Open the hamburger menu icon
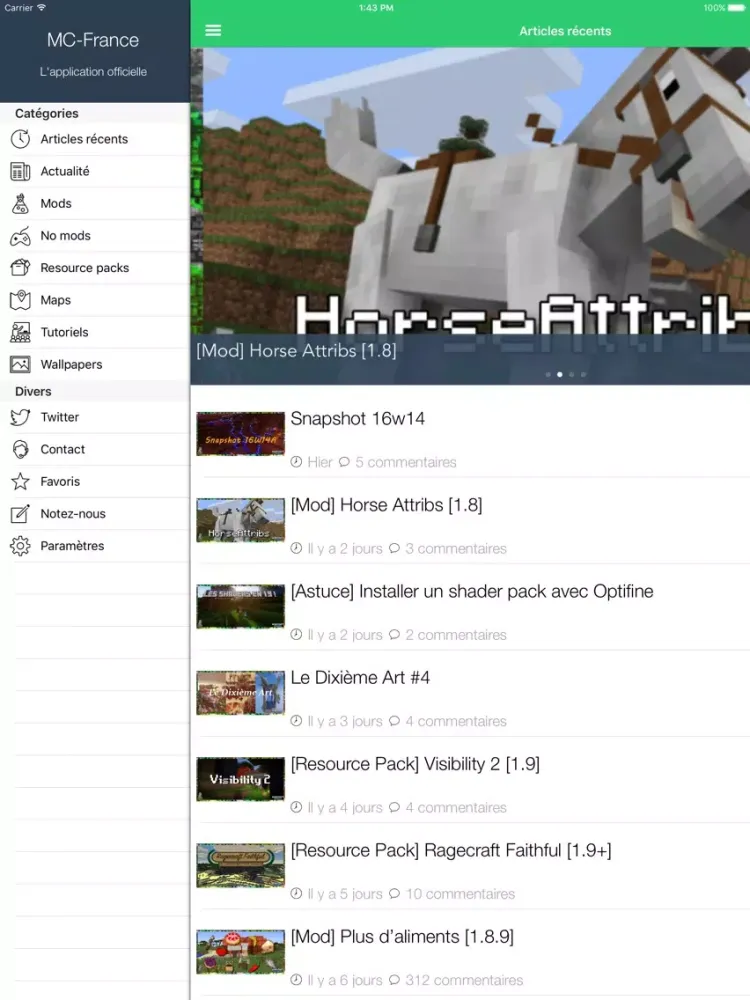Screen dimensions: 750x1000 213,31
